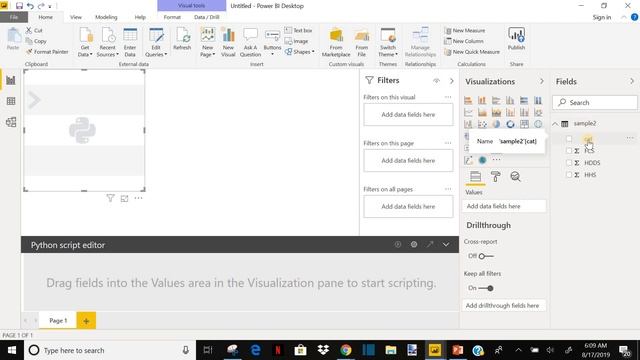Collapse the sample2 table tree
The height and width of the screenshot is (360, 640).
[556, 124]
